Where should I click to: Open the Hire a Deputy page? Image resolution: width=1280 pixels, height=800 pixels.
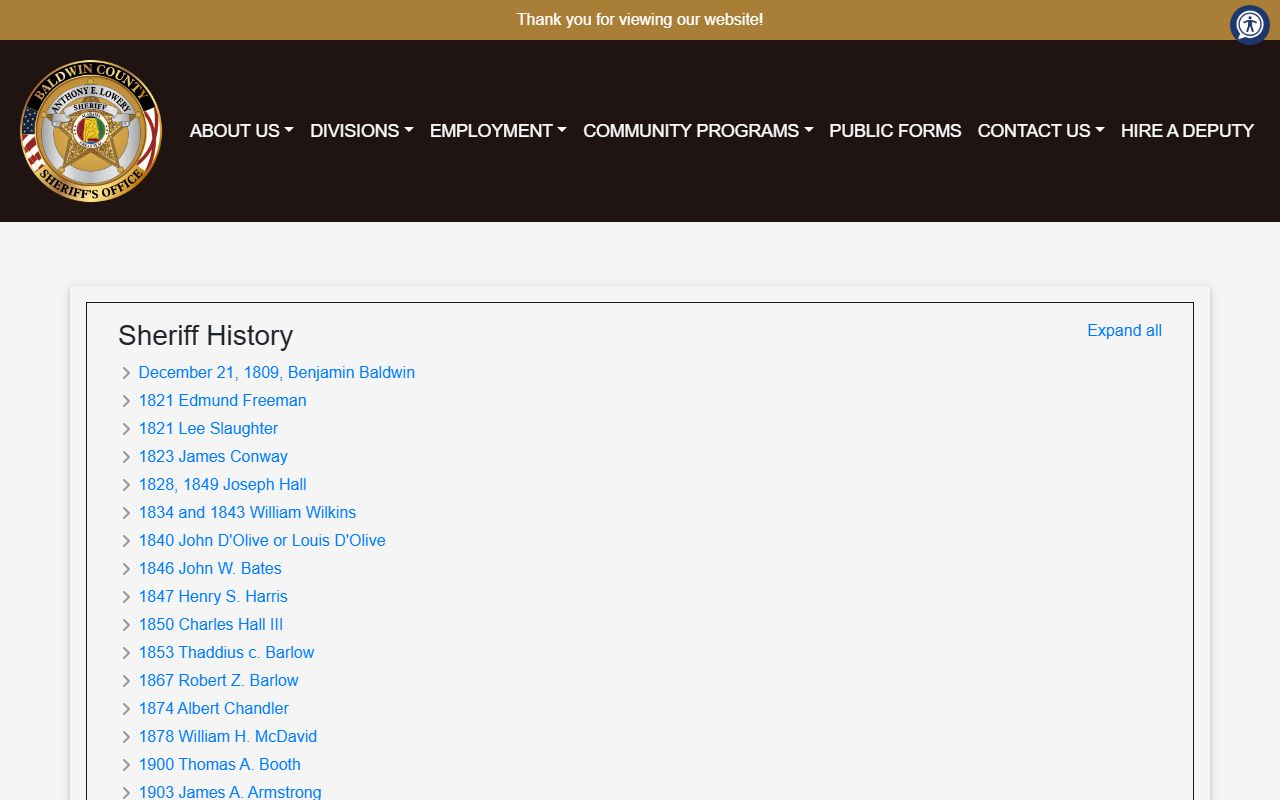coord(1187,131)
